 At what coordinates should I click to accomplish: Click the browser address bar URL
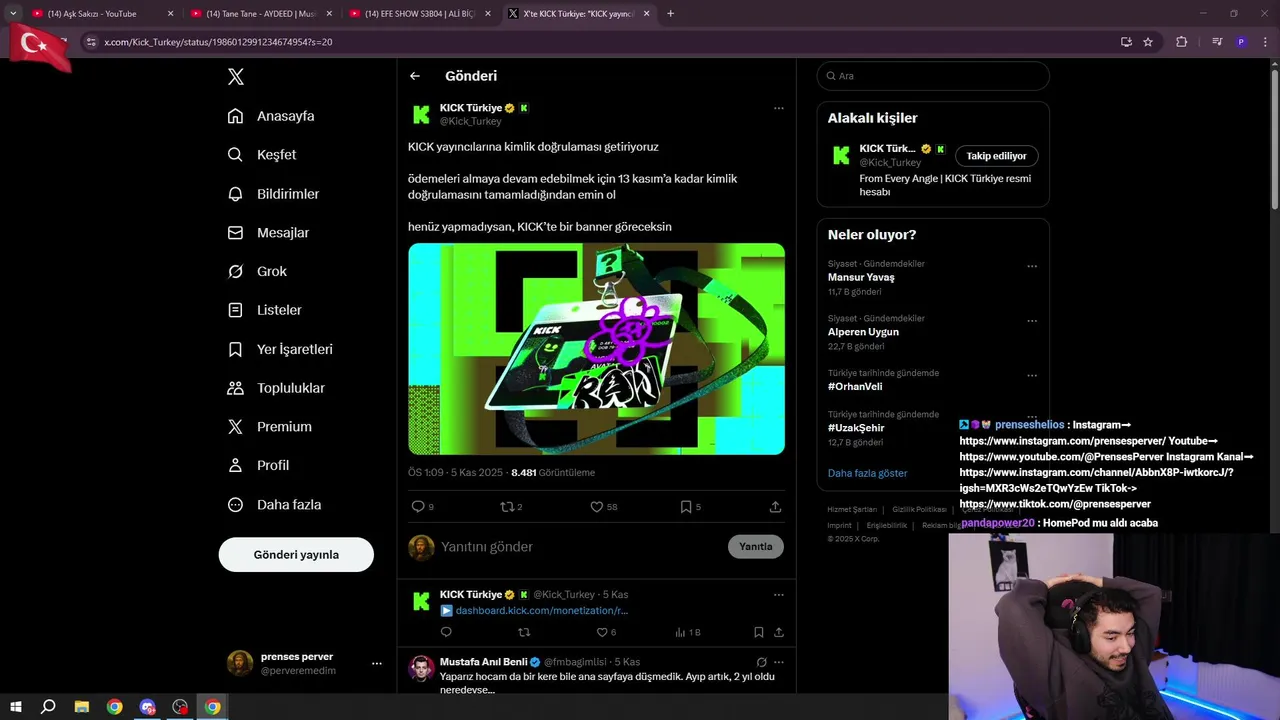coord(218,42)
